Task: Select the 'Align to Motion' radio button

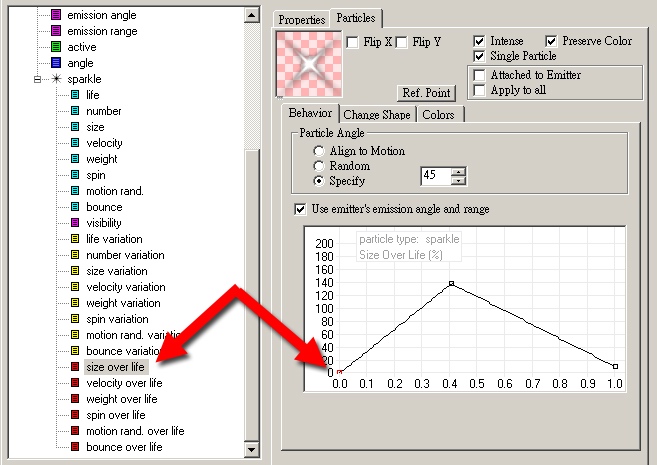Action: [x=318, y=151]
